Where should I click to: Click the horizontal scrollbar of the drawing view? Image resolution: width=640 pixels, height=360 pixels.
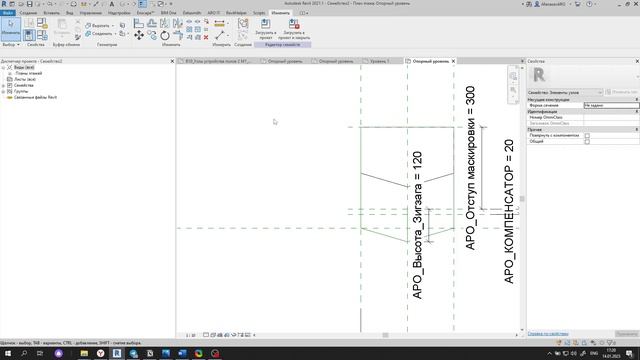coord(385,335)
